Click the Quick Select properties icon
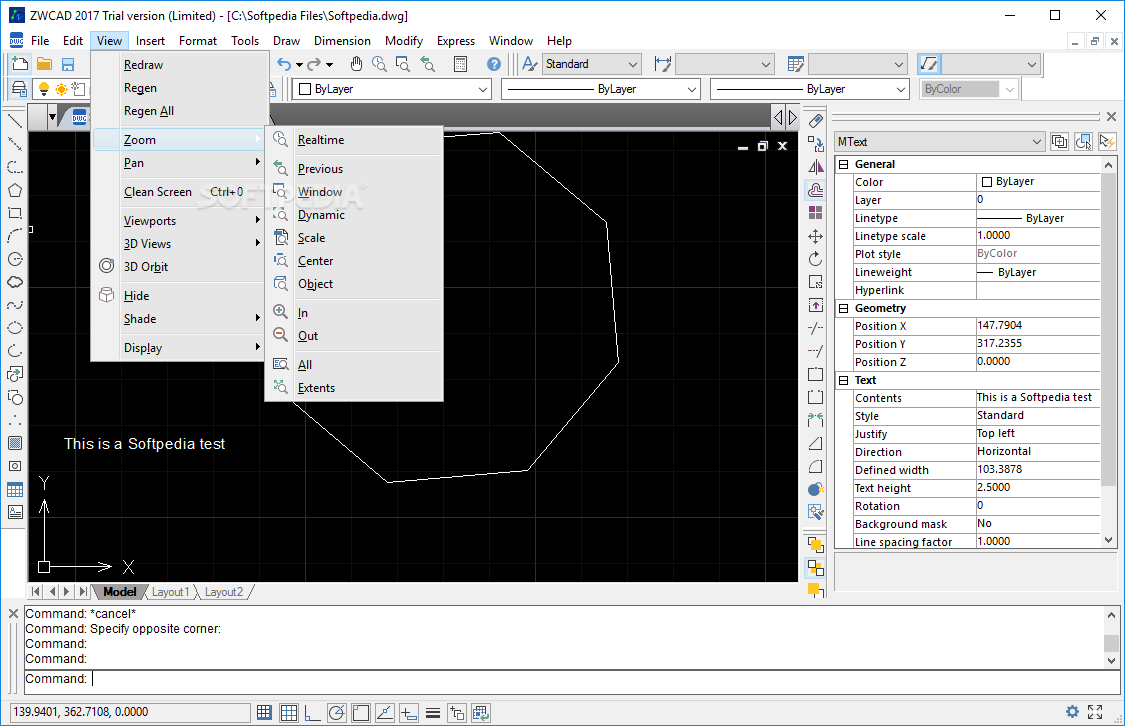The width and height of the screenshot is (1125, 726). pos(1107,141)
